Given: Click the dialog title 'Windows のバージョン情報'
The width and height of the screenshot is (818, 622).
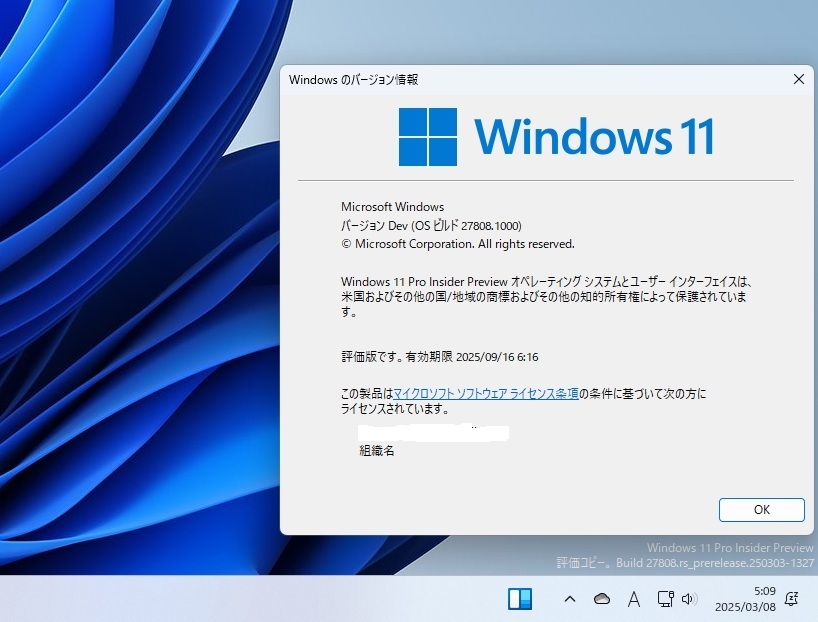Looking at the screenshot, I should 353,80.
